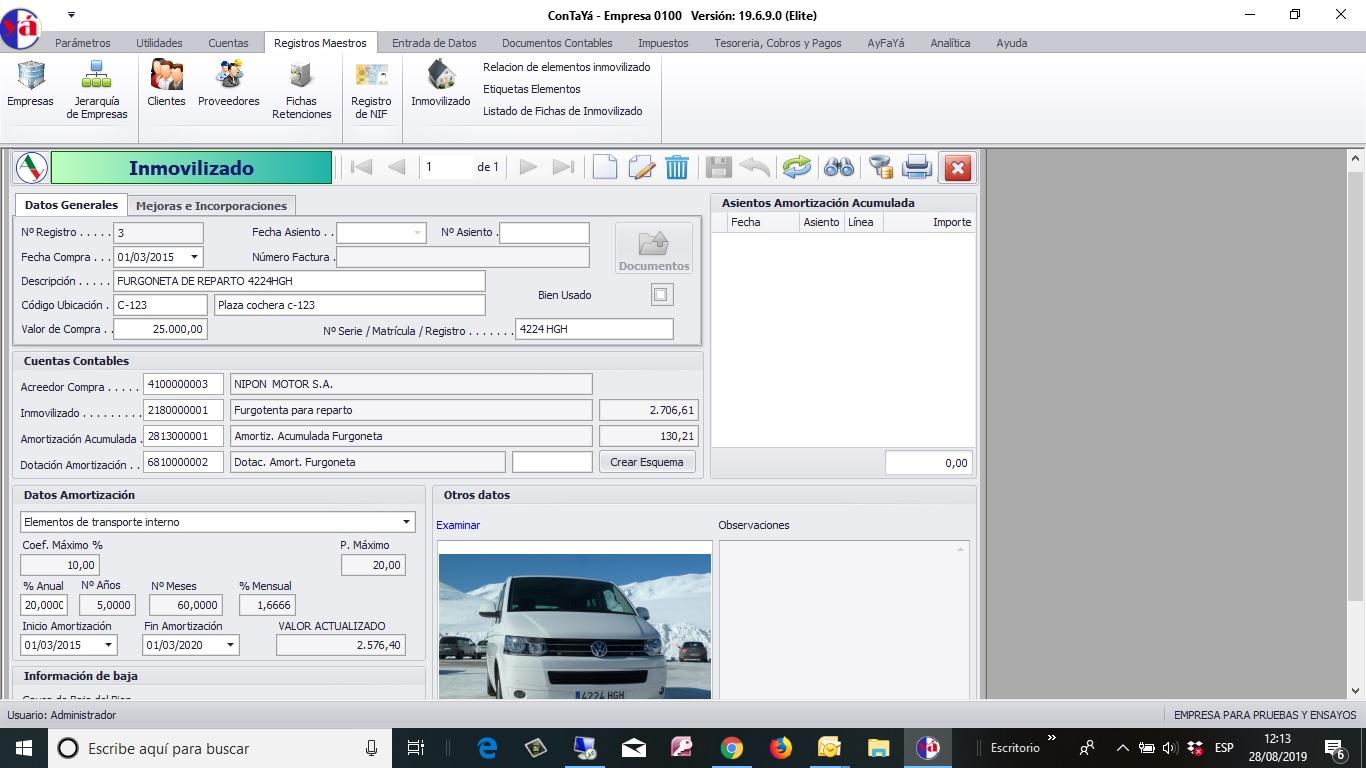Click the Importe column header
1366x768 pixels.
click(951, 222)
